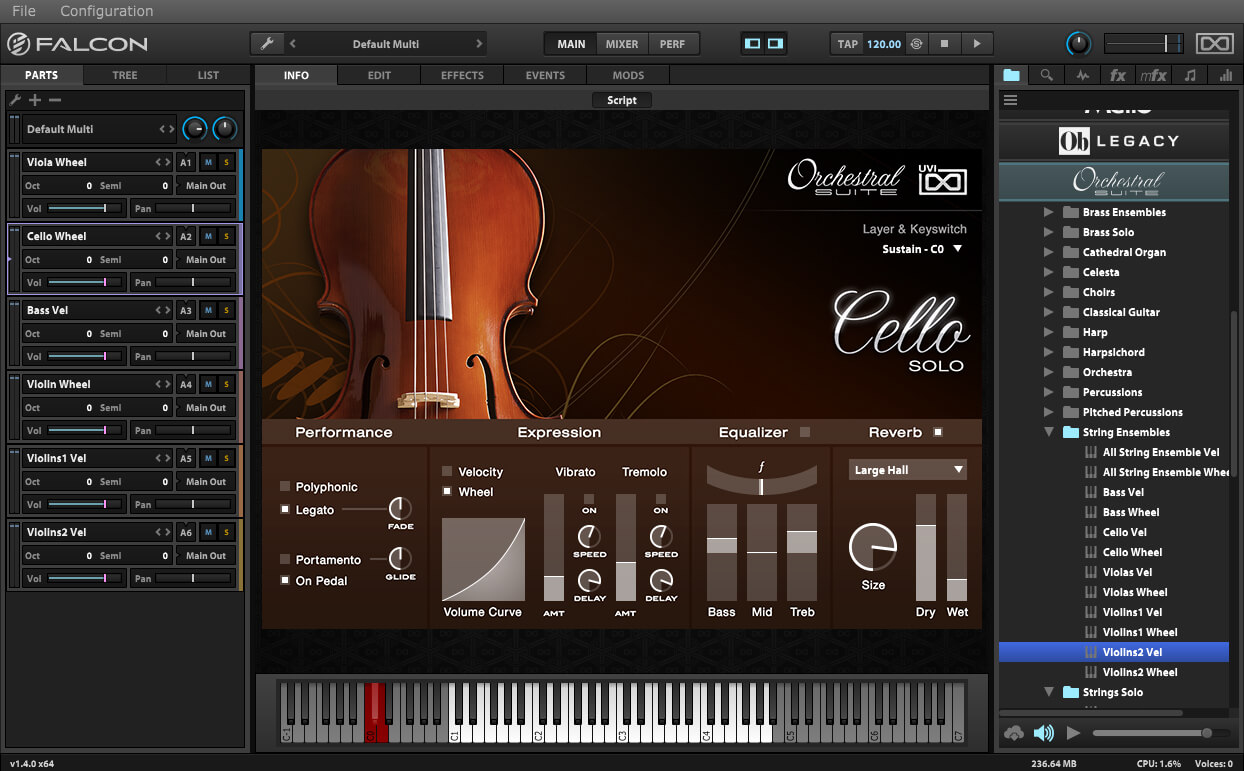Stop playback with the stop button

(944, 44)
